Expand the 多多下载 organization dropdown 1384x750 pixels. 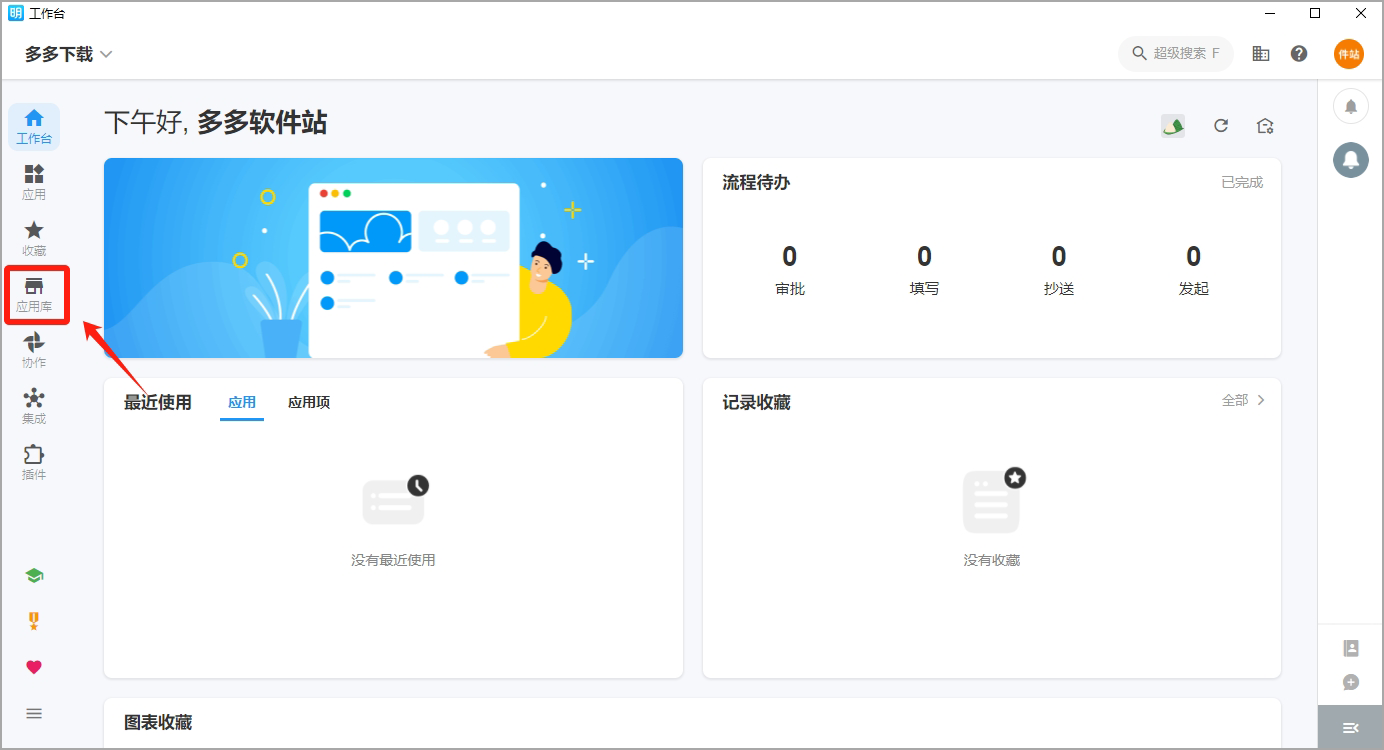pos(68,54)
